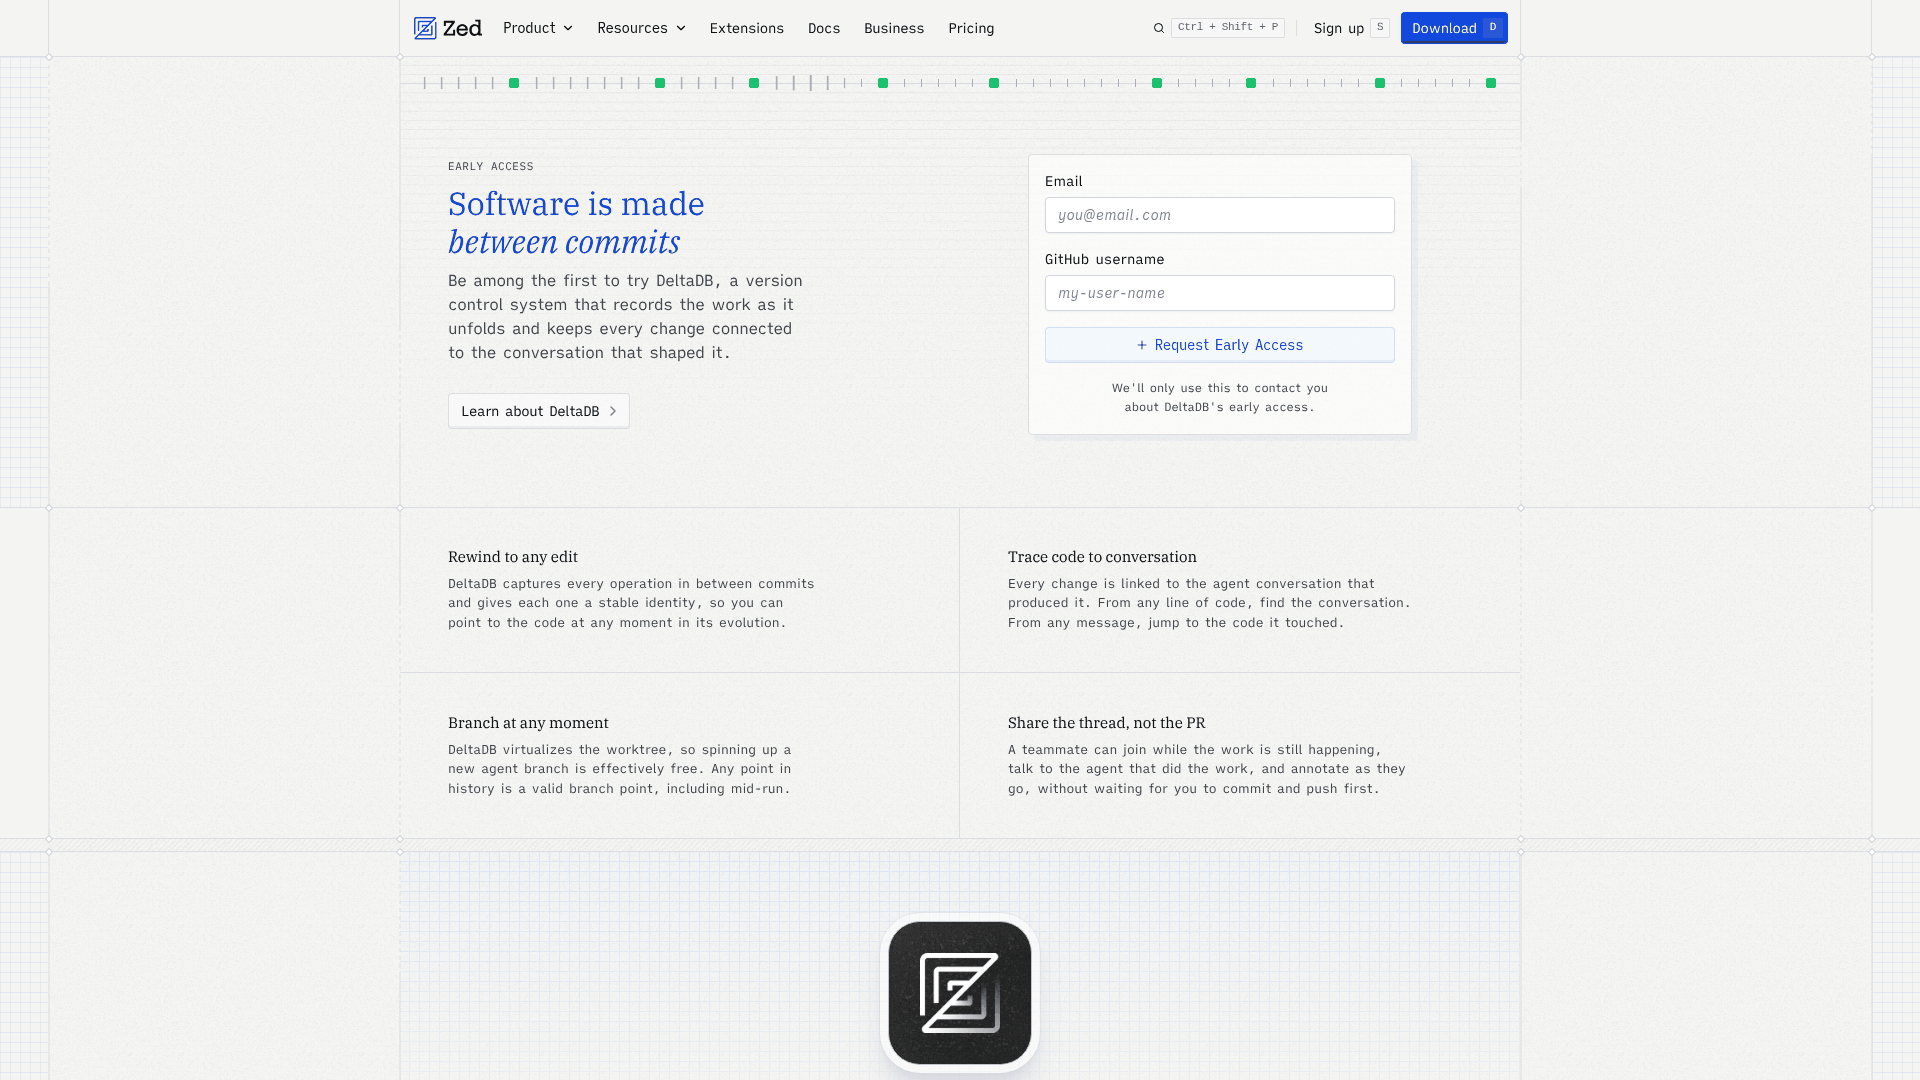This screenshot has height=1080, width=1920.
Task: Click 'Share the thread, not the PR' heading
Action: point(1107,723)
